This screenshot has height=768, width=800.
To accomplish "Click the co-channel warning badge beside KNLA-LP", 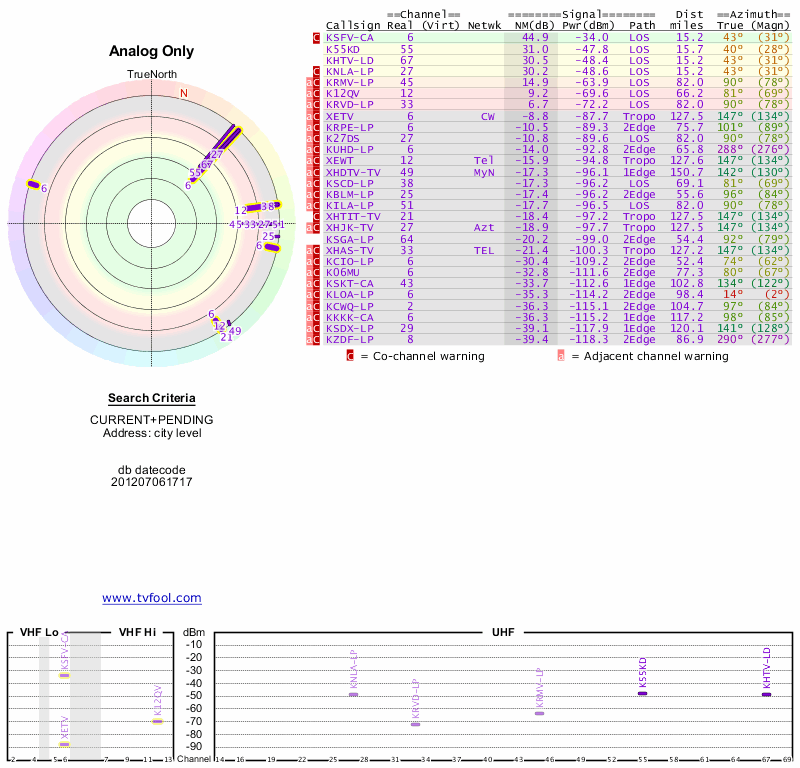I will (x=316, y=71).
